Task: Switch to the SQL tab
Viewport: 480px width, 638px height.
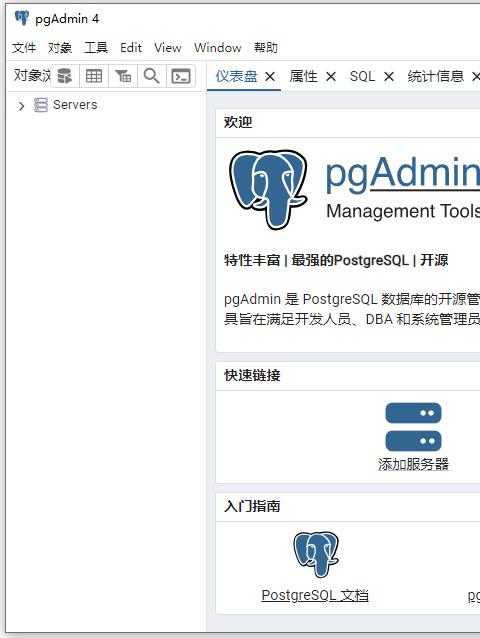Action: click(362, 76)
